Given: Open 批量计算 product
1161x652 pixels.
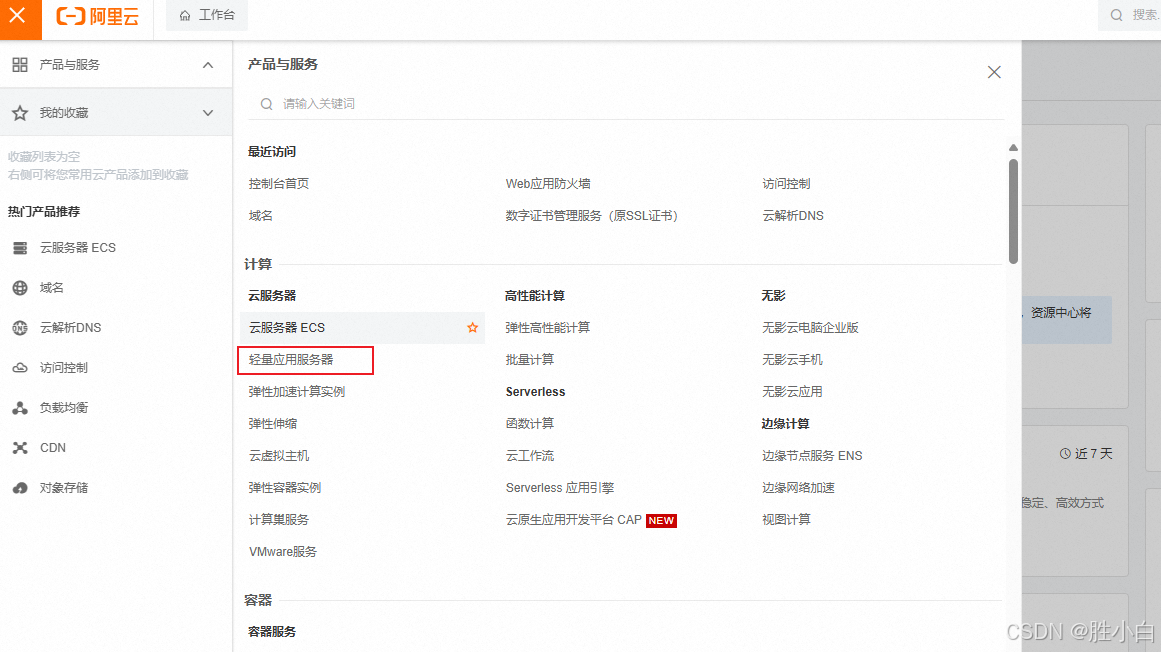Looking at the screenshot, I should [529, 360].
